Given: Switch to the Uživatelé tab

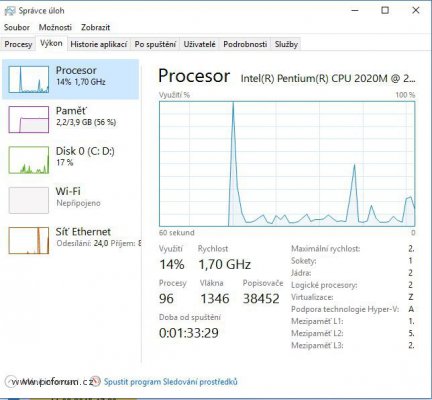Looking at the screenshot, I should coord(199,44).
